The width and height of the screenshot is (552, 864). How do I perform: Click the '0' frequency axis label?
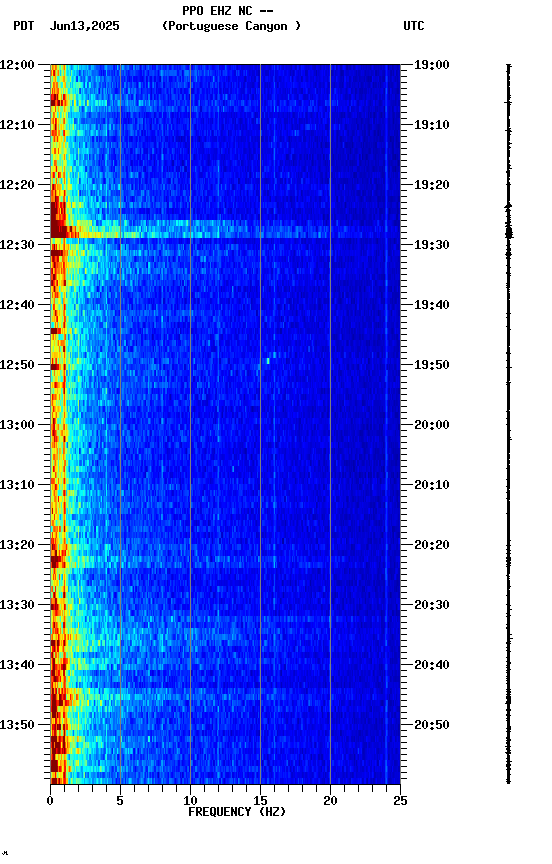tap(50, 801)
